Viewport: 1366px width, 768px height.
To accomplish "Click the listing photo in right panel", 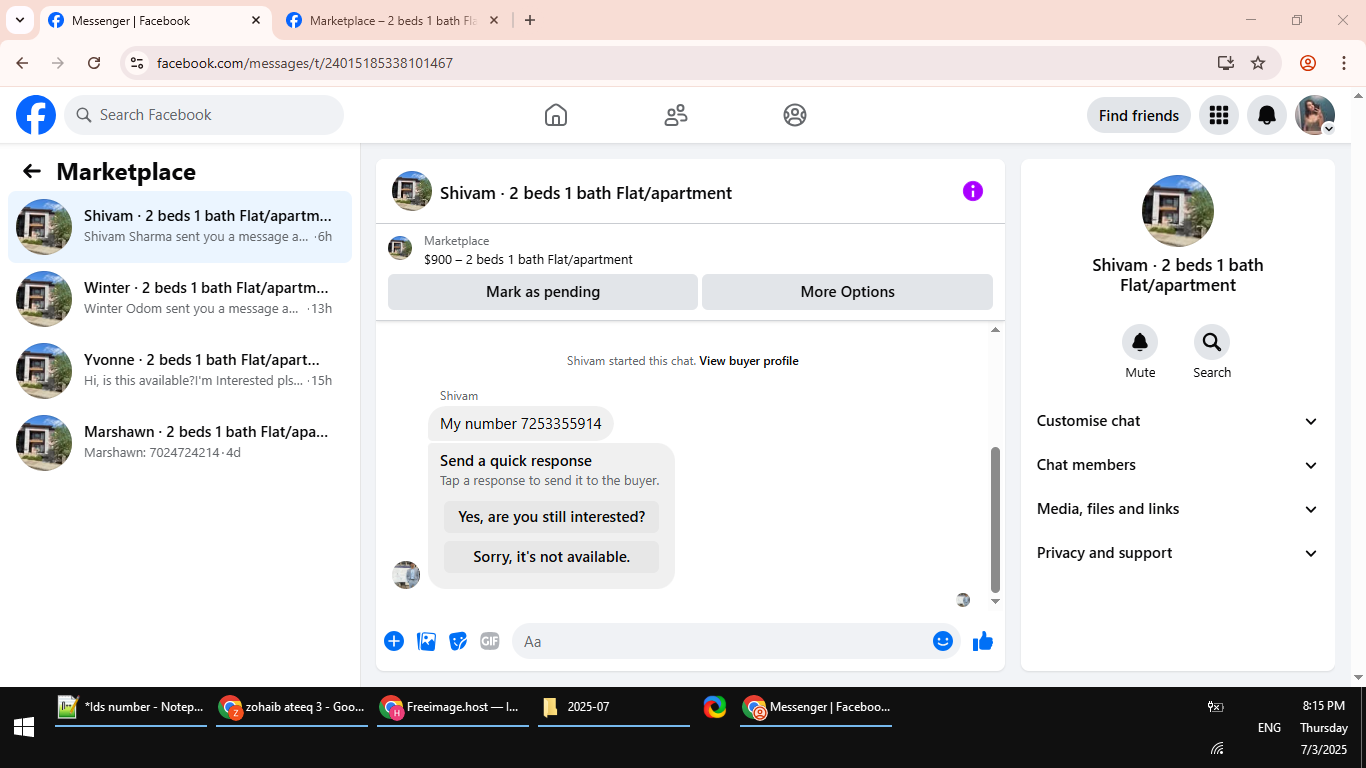I will pyautogui.click(x=1178, y=211).
